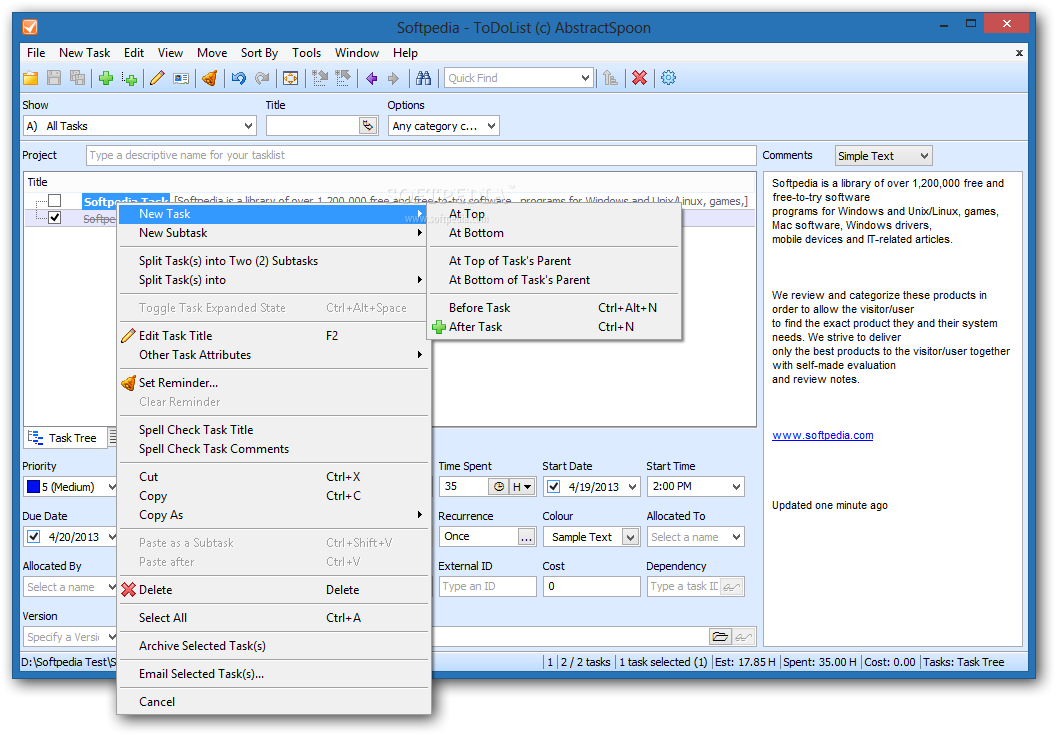Choose Cancel in the context menu
Screen dimensions: 1056x735
tap(274, 702)
